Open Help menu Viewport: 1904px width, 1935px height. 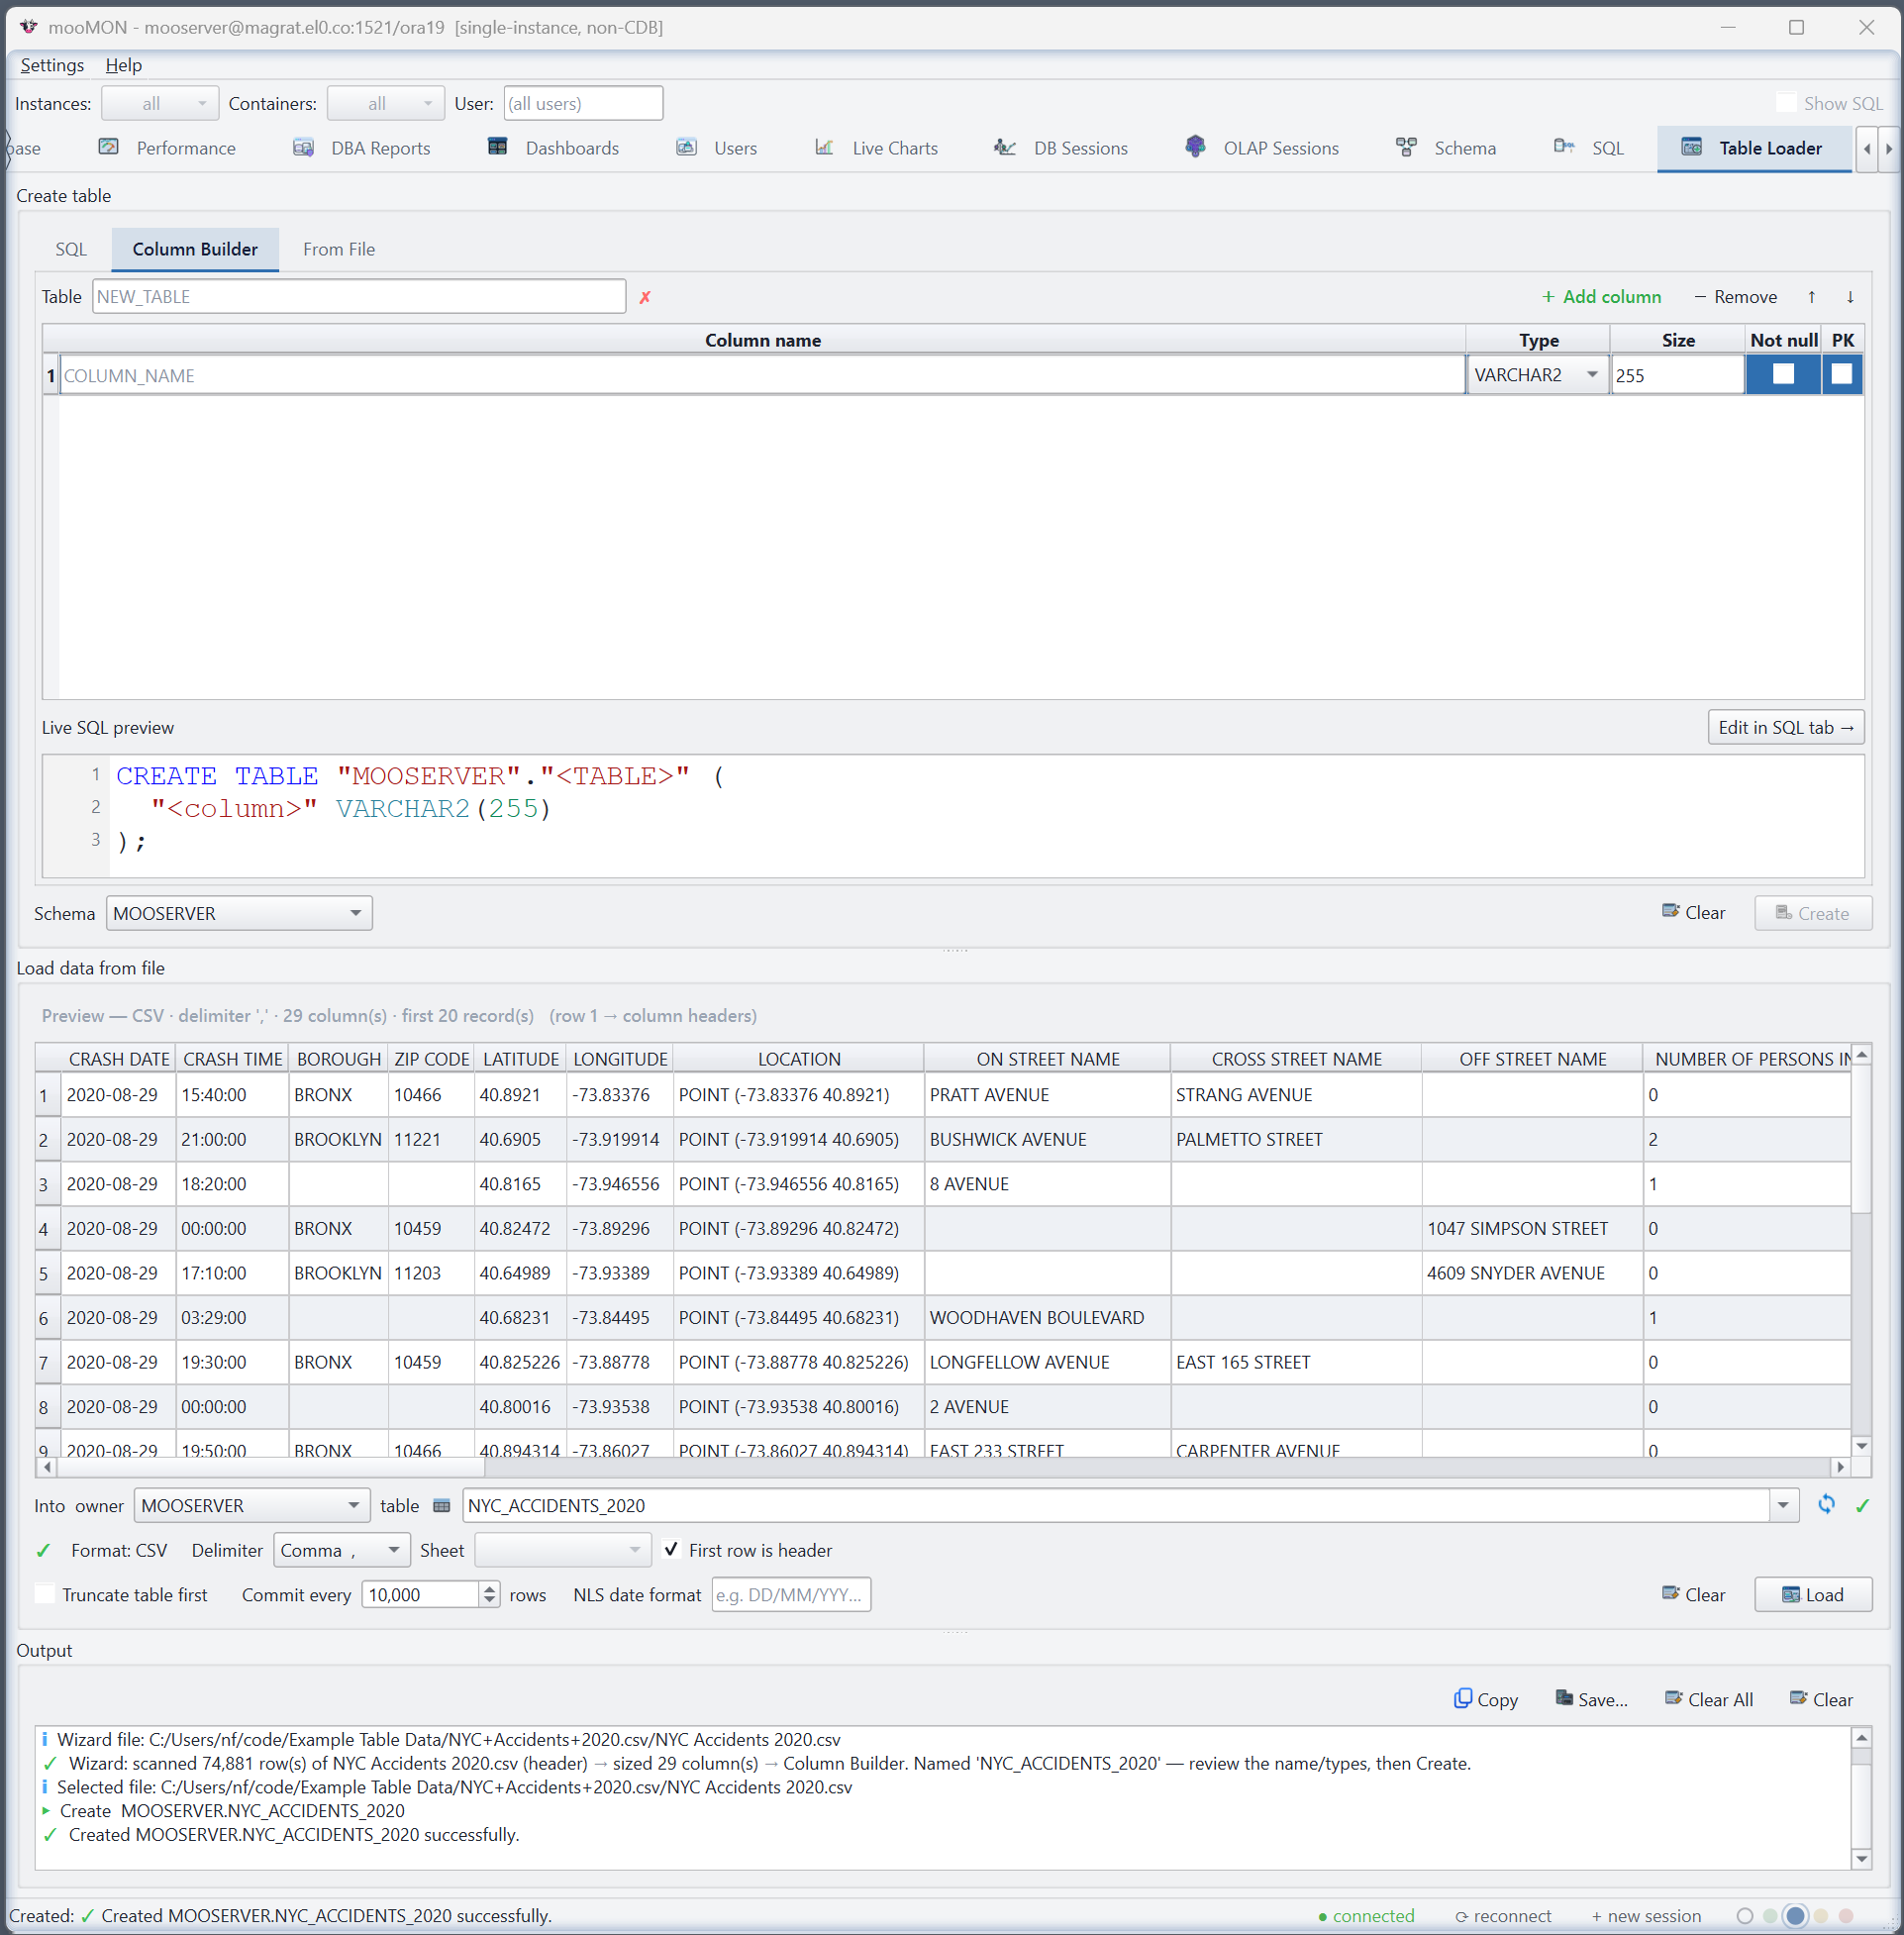point(124,65)
